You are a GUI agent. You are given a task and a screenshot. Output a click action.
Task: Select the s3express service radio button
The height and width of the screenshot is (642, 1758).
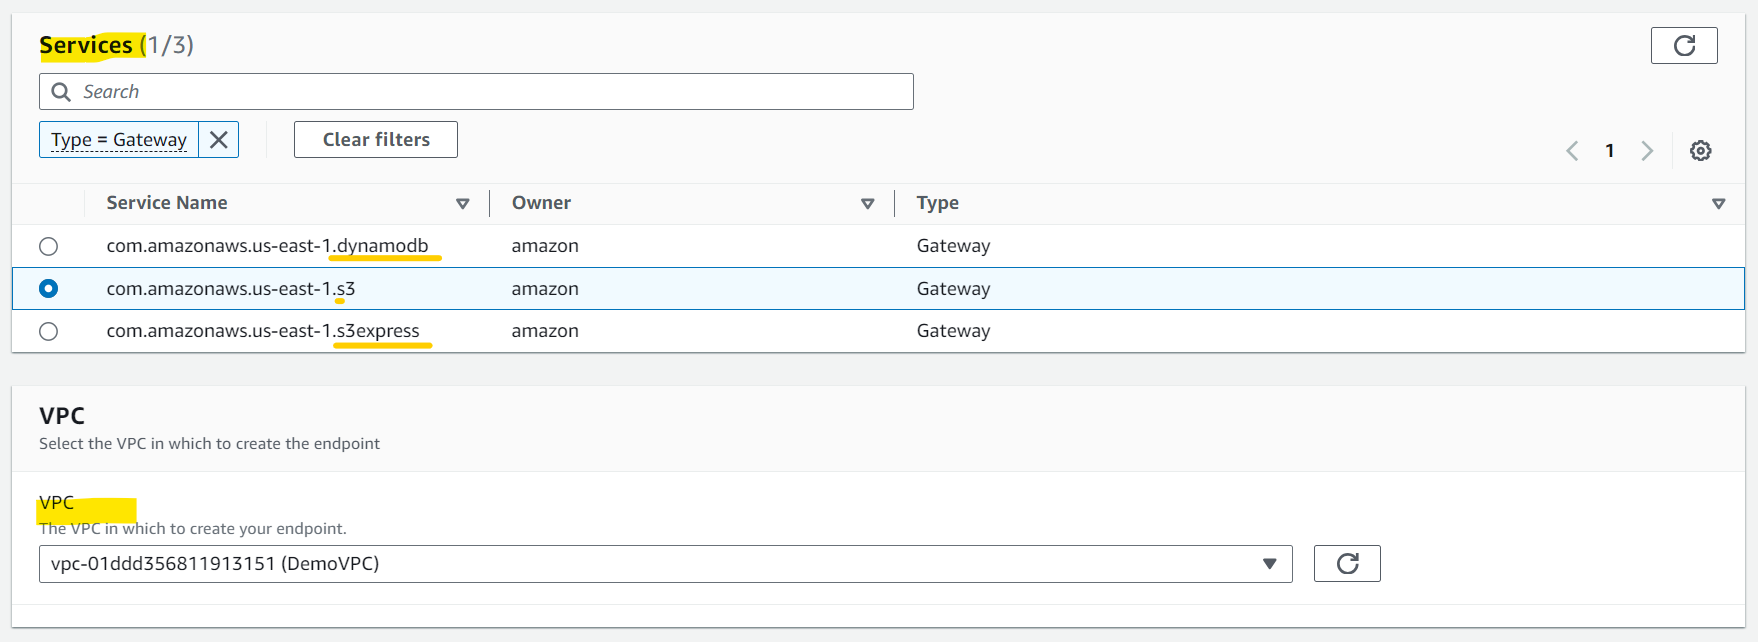click(48, 331)
